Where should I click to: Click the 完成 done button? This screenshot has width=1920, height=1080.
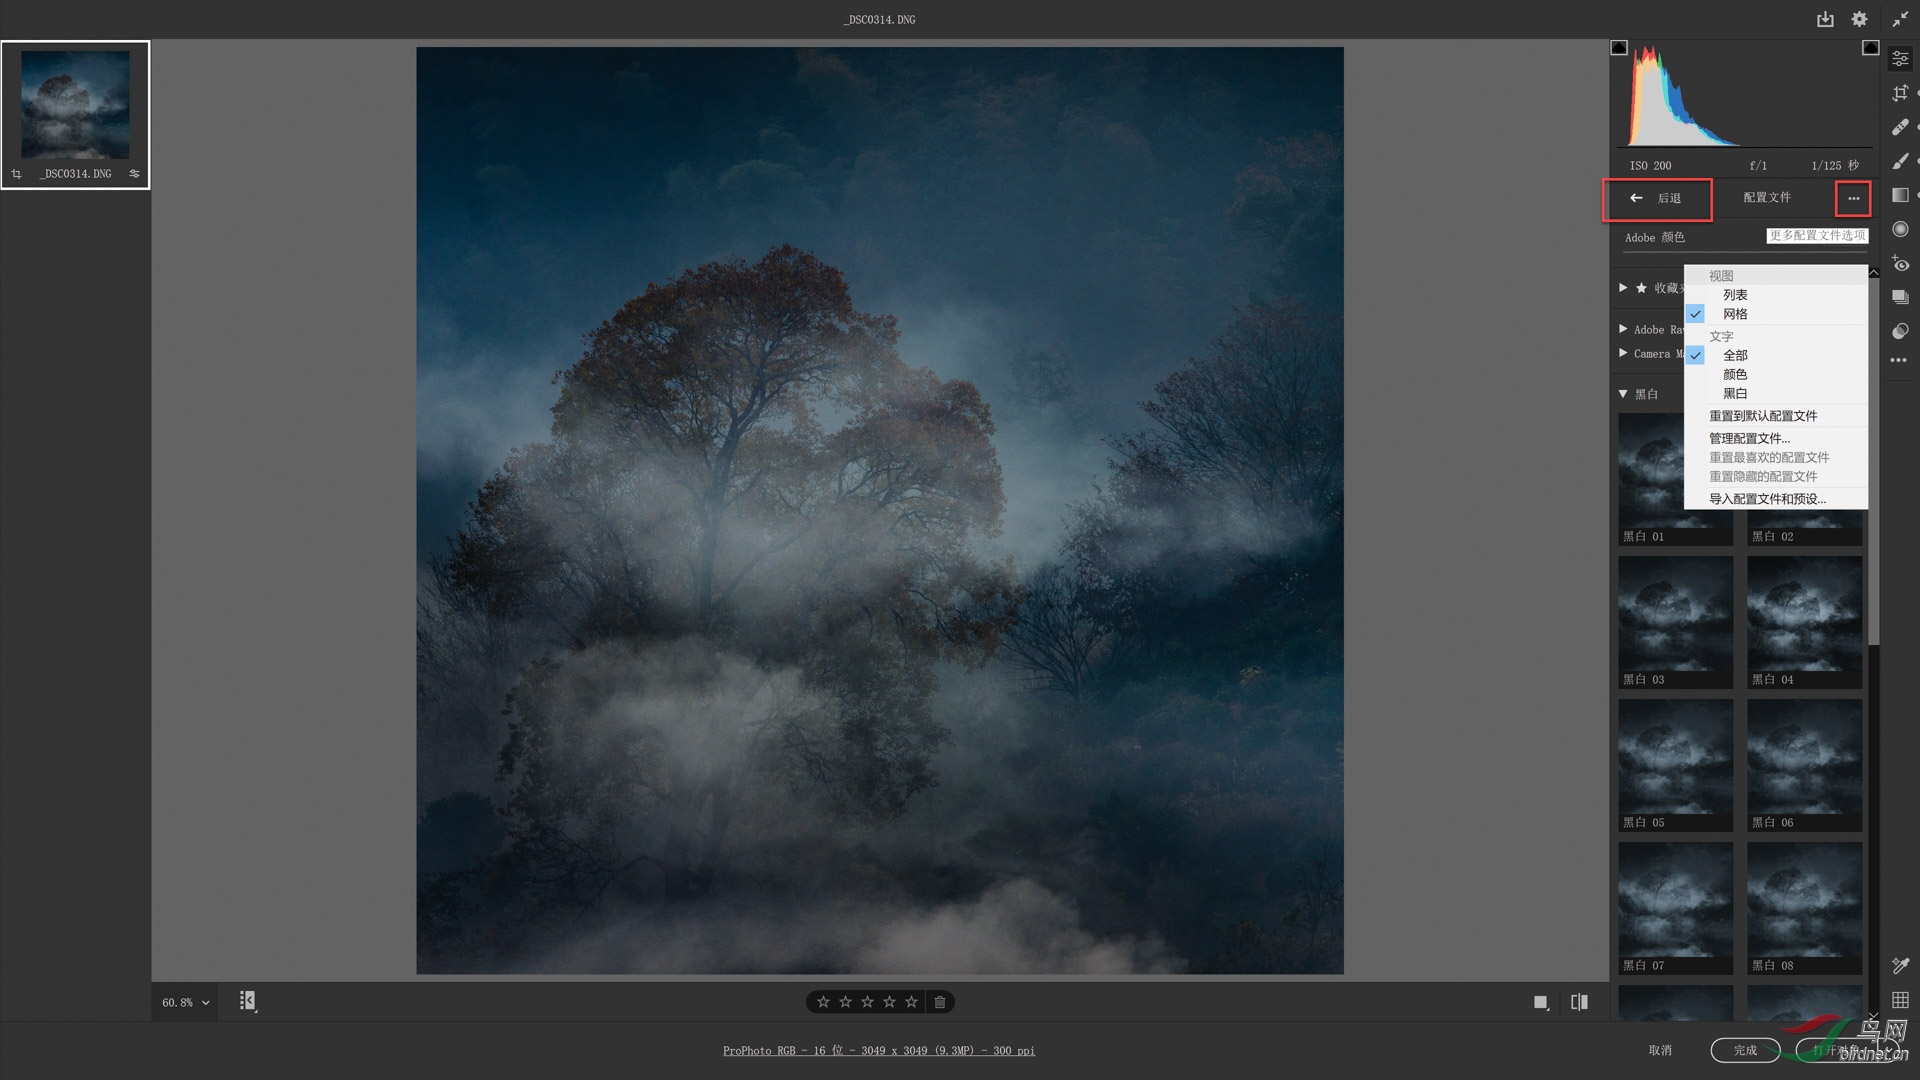pos(1745,1050)
